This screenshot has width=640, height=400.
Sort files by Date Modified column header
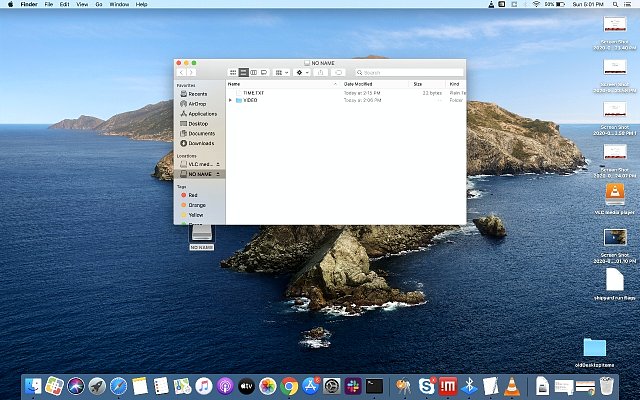click(x=360, y=84)
